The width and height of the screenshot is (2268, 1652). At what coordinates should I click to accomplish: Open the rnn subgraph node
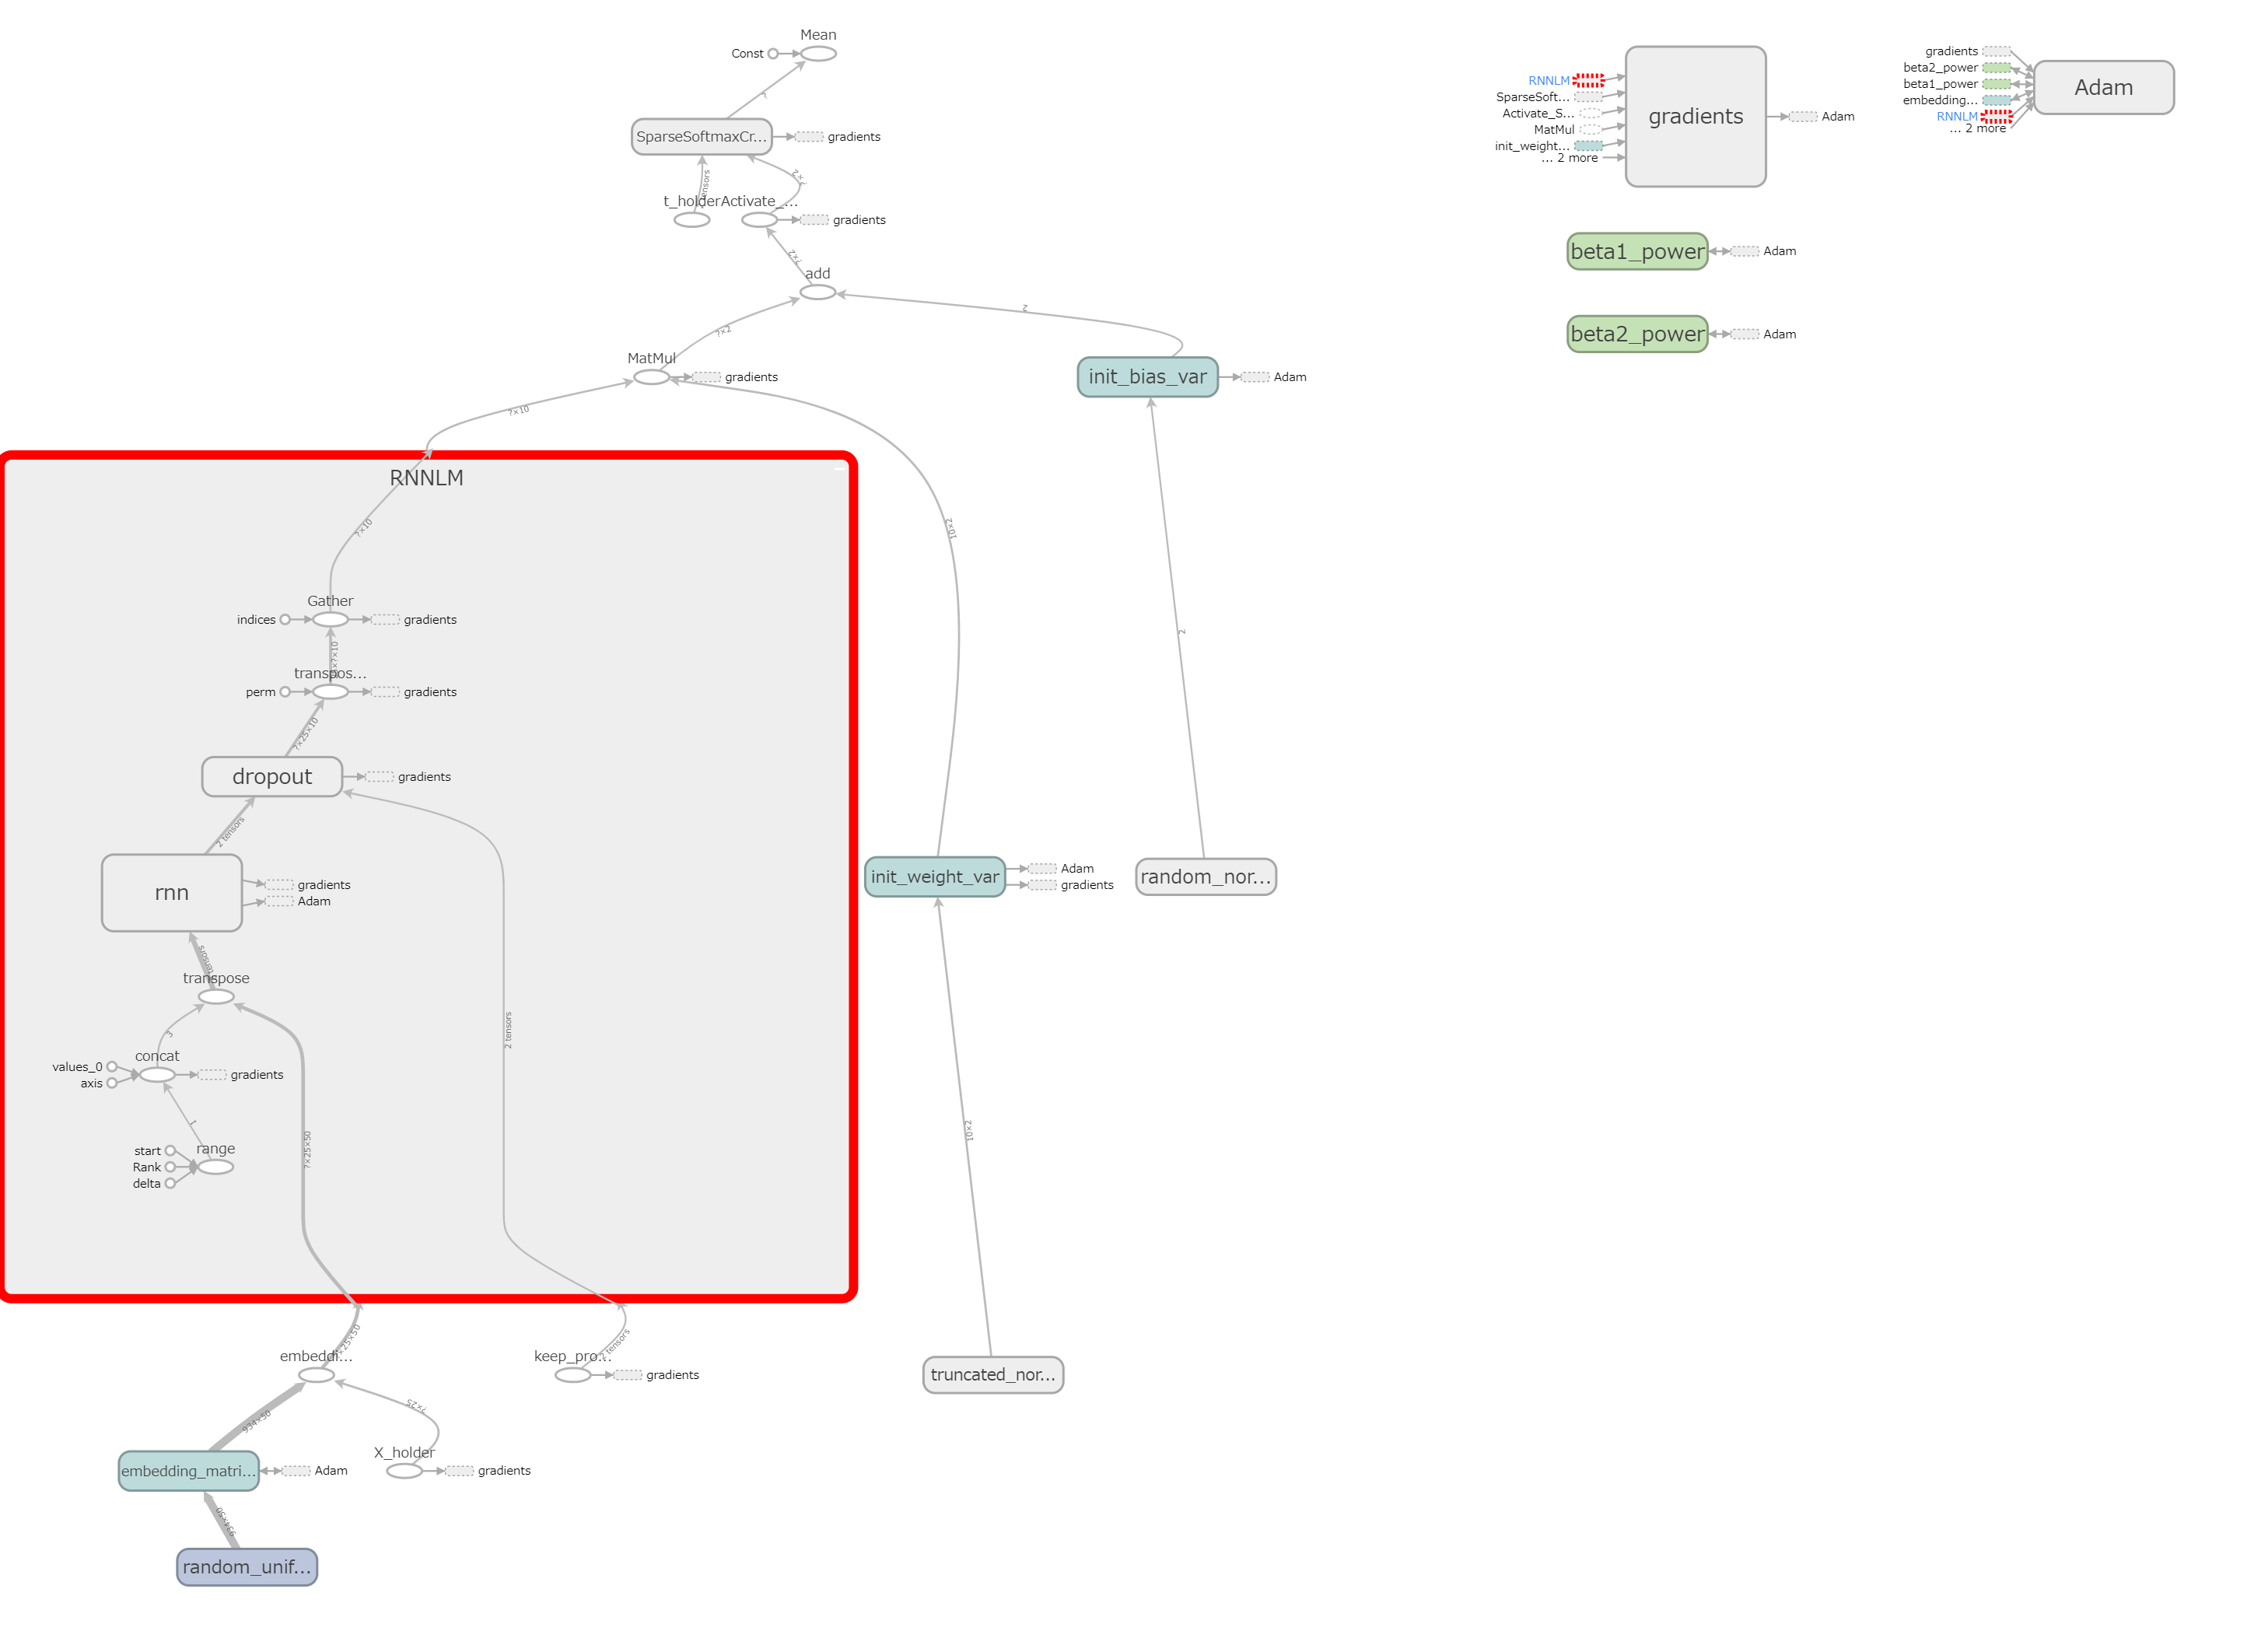coord(171,892)
